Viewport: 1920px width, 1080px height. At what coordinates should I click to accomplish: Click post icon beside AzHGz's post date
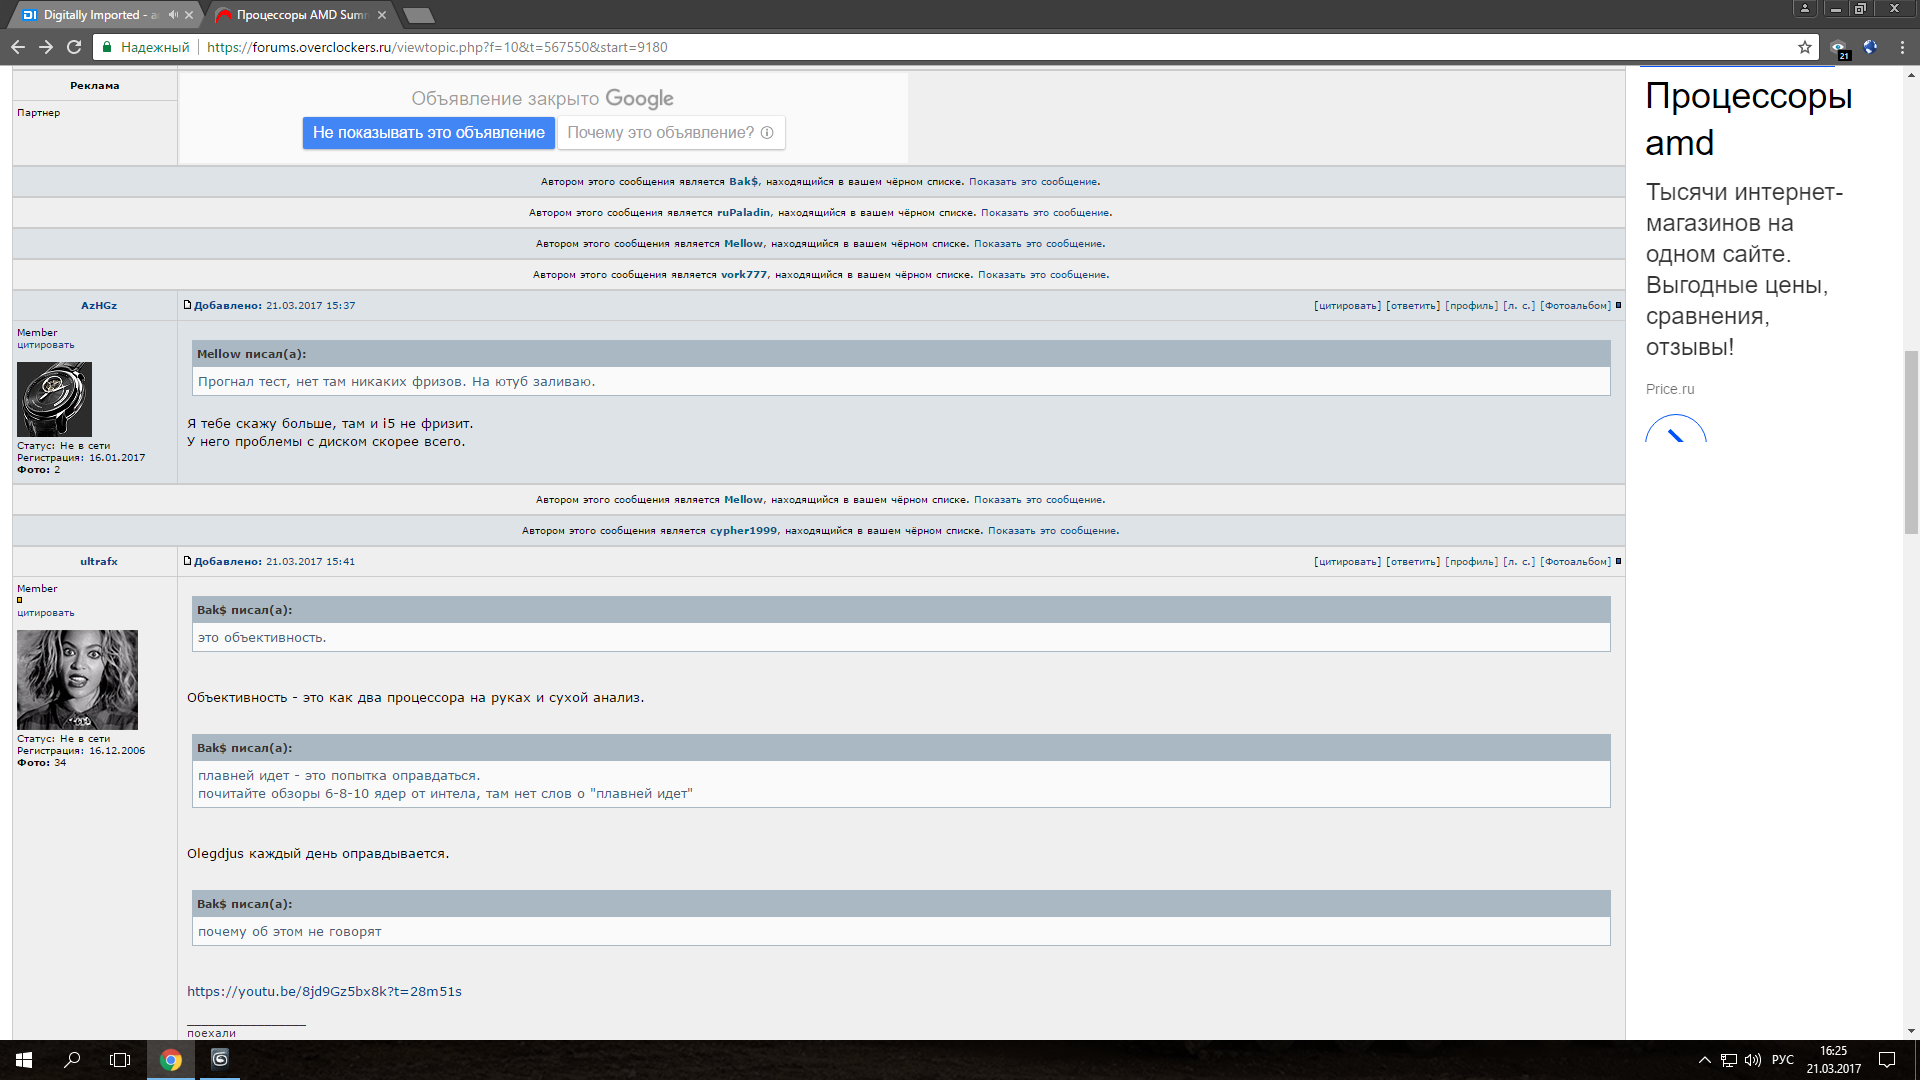tap(187, 305)
